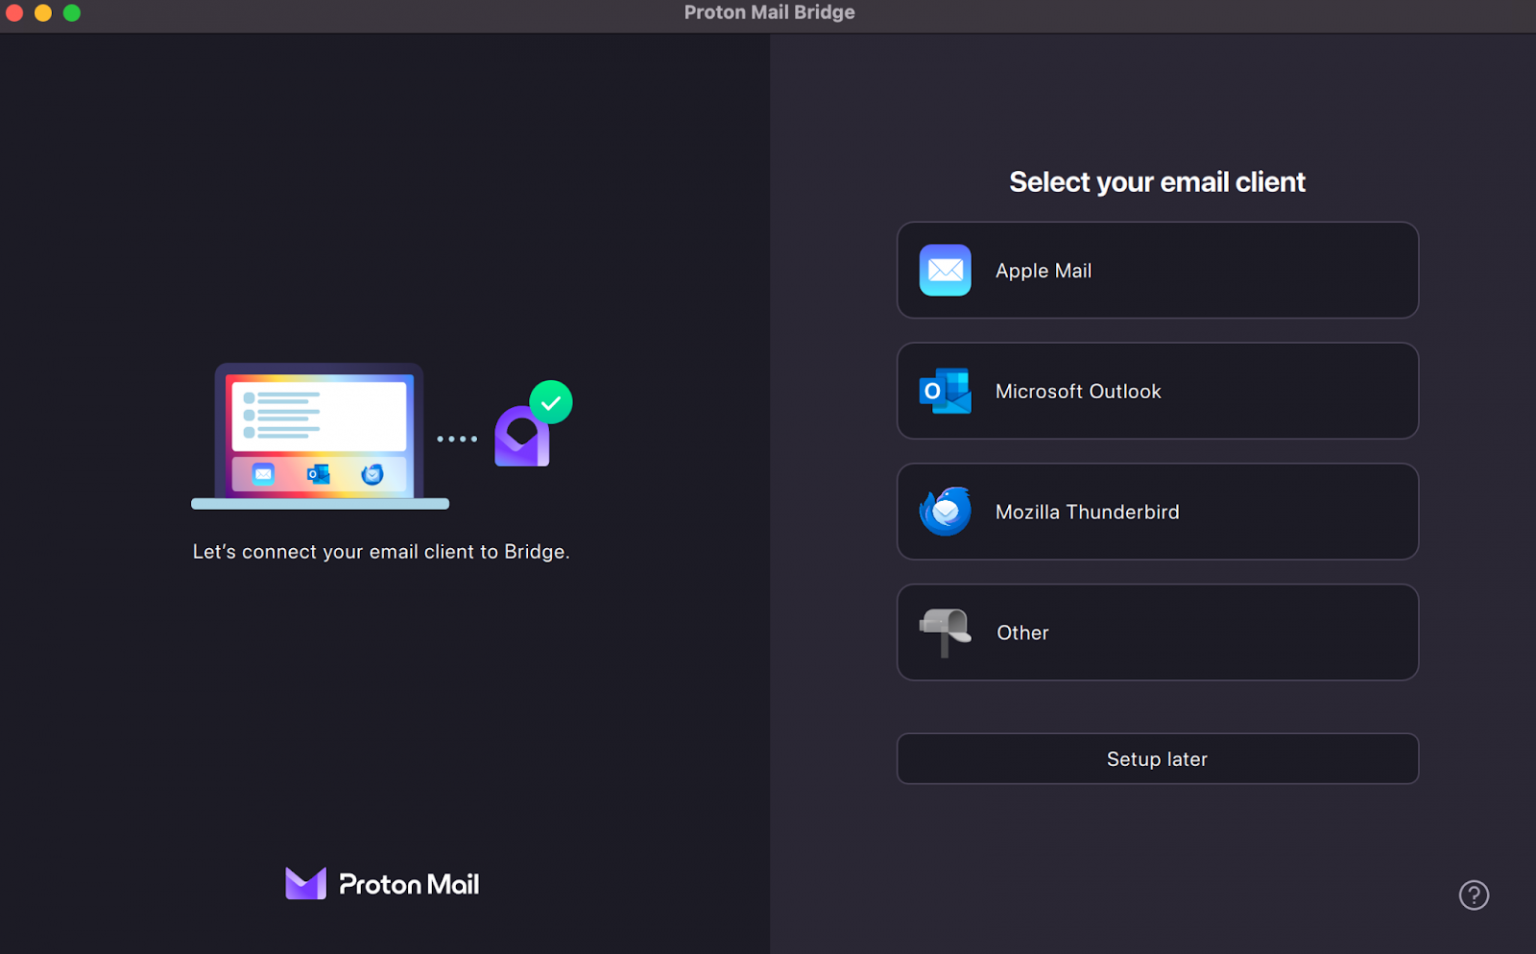
Task: Click the Proton Mail Bridge title bar
Action: [769, 12]
